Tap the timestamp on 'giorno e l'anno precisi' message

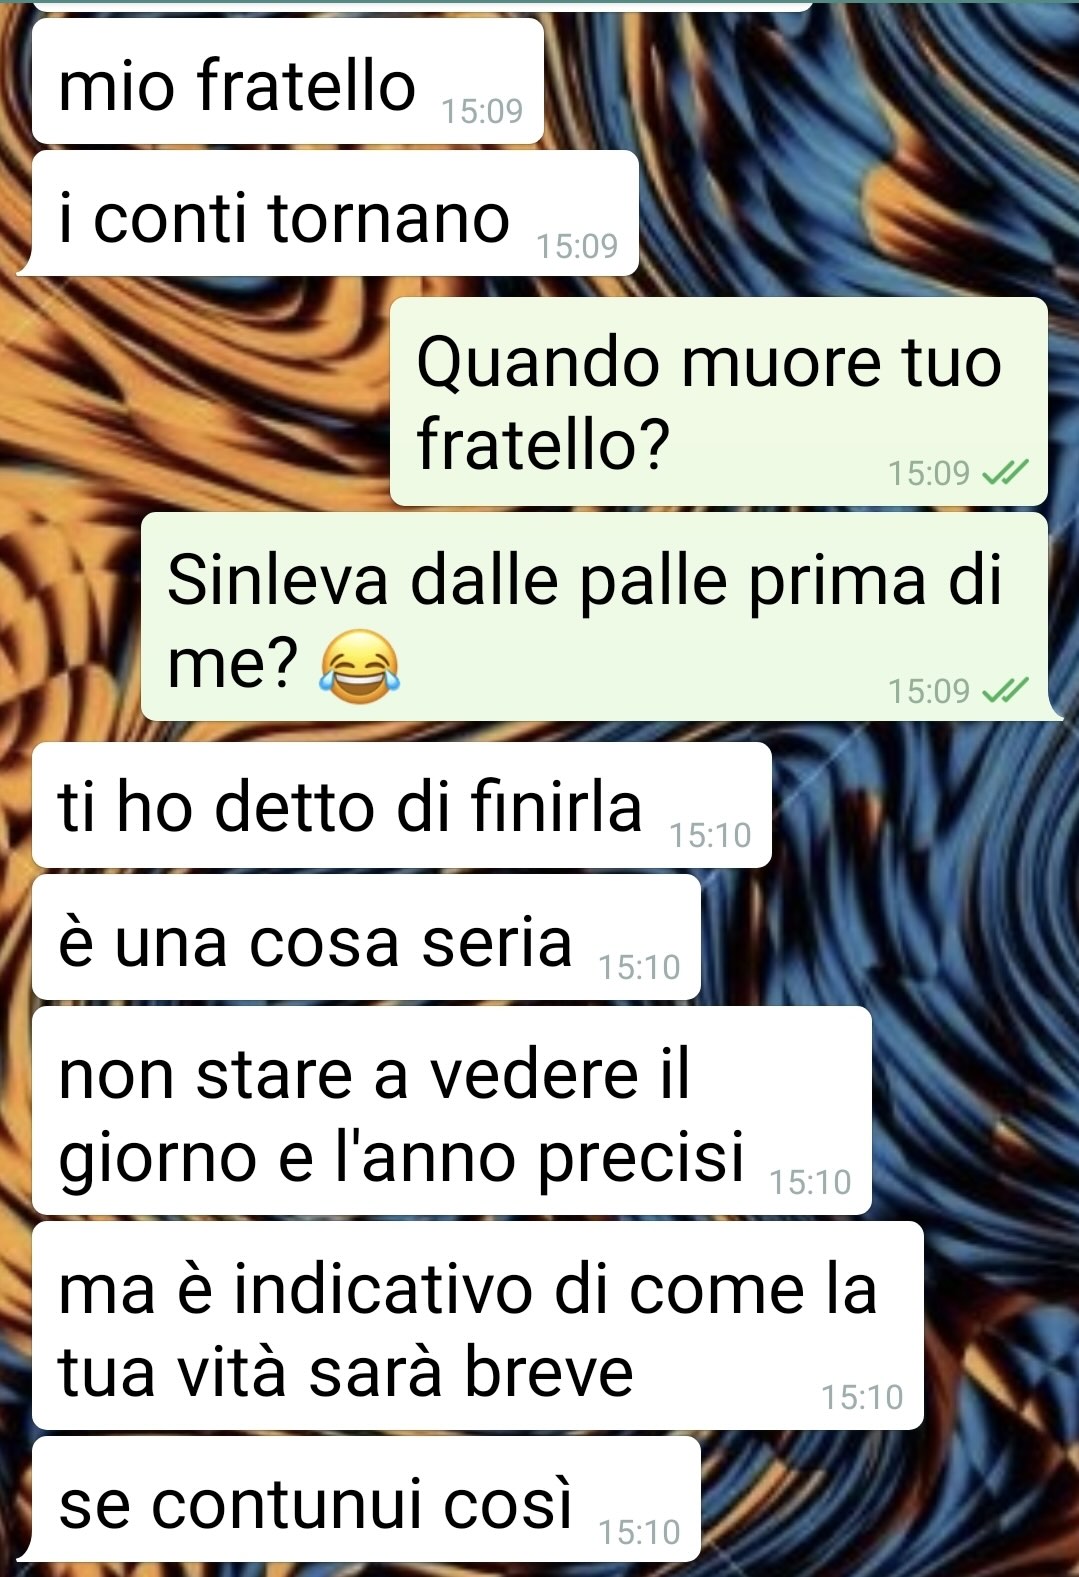point(810,1182)
